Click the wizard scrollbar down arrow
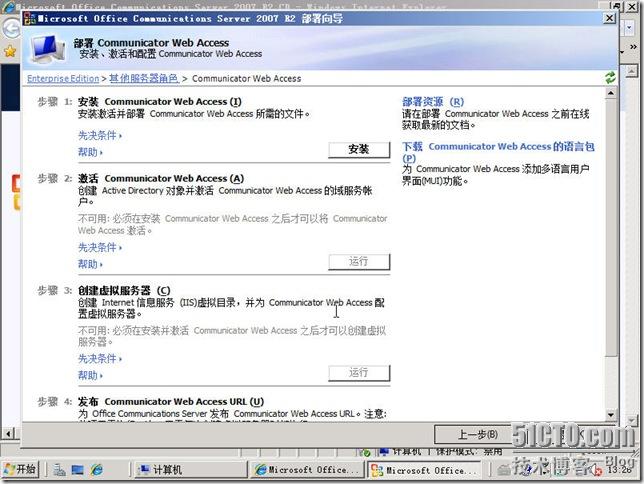 [x=611, y=415]
